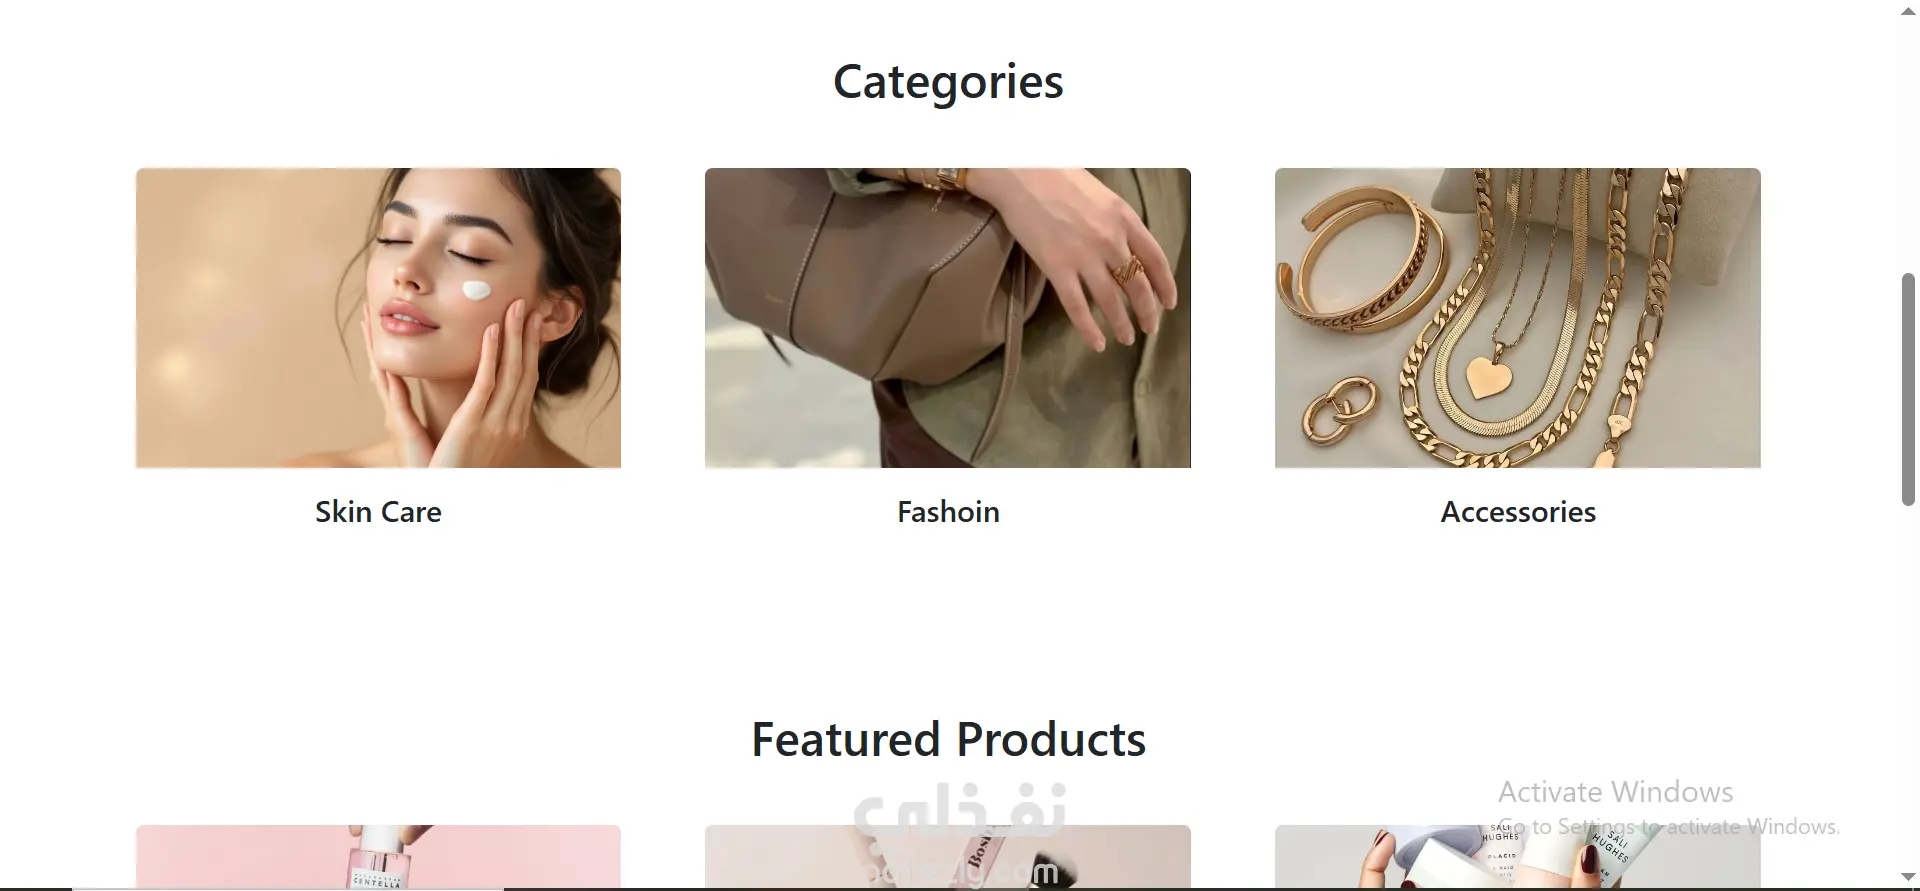Open the pink Centella serum product card

pos(378,856)
